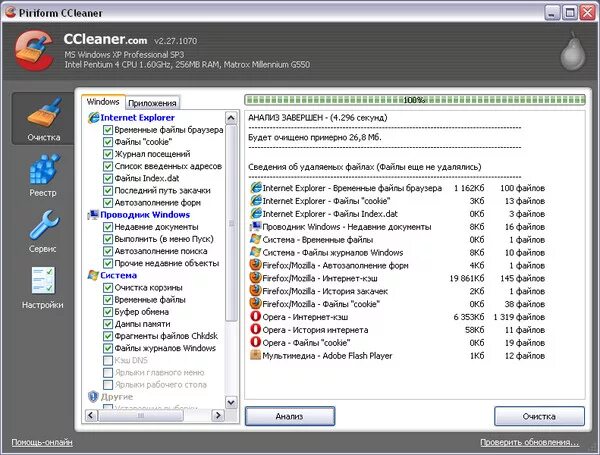Uncheck IE Файлы "cookie" checkbox
Screen dimensions: 600x455
tap(108, 142)
